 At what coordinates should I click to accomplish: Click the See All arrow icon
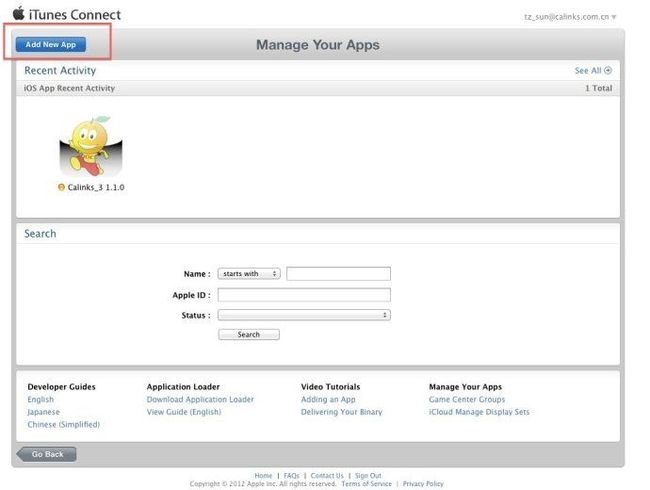click(608, 70)
